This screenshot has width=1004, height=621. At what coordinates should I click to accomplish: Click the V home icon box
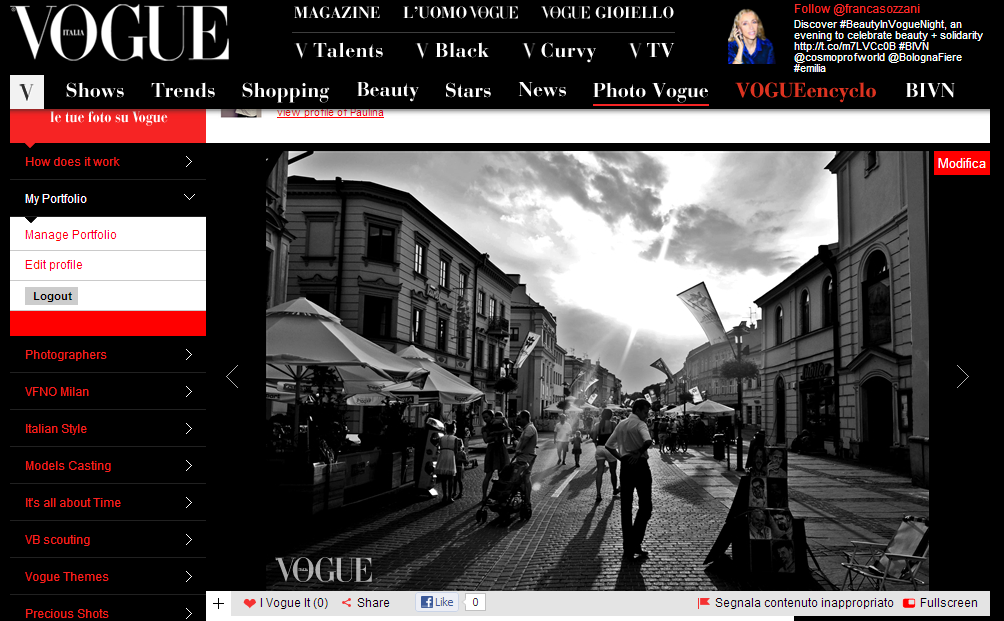27,92
